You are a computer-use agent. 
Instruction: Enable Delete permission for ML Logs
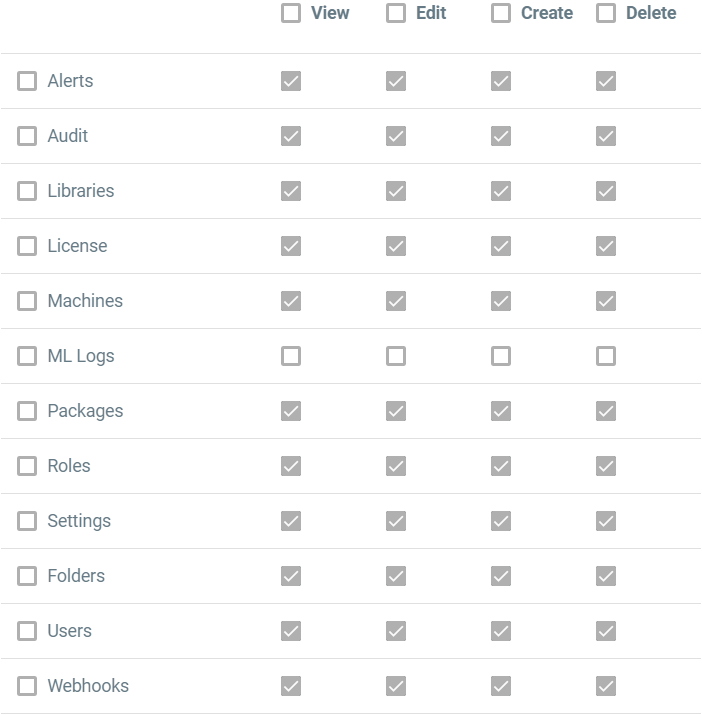[x=606, y=356]
